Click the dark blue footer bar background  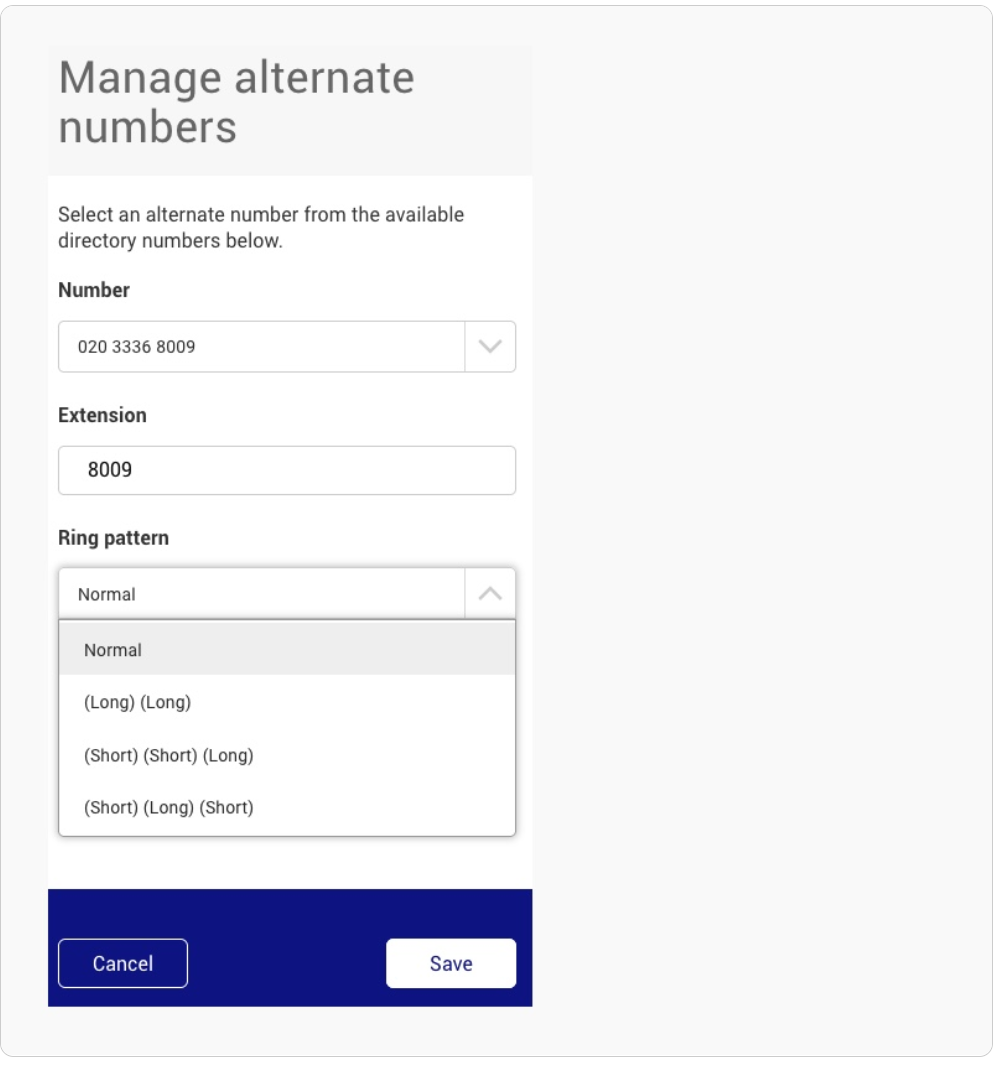[290, 913]
